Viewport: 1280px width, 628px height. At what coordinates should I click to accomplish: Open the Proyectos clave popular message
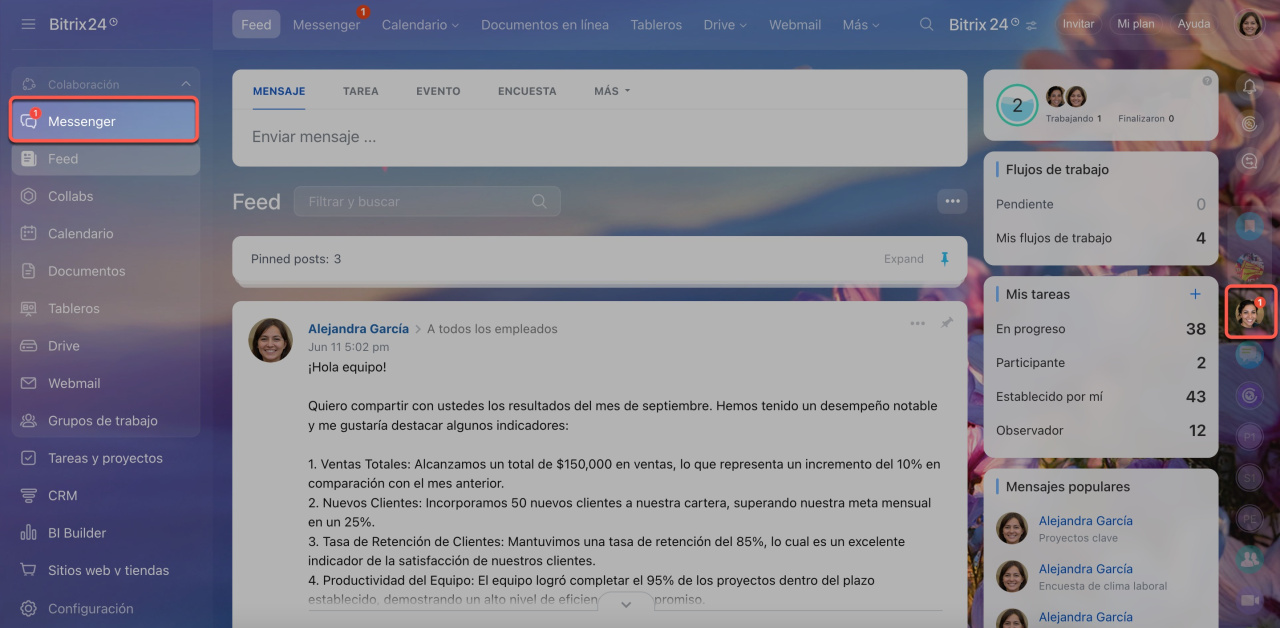pyautogui.click(x=1077, y=537)
